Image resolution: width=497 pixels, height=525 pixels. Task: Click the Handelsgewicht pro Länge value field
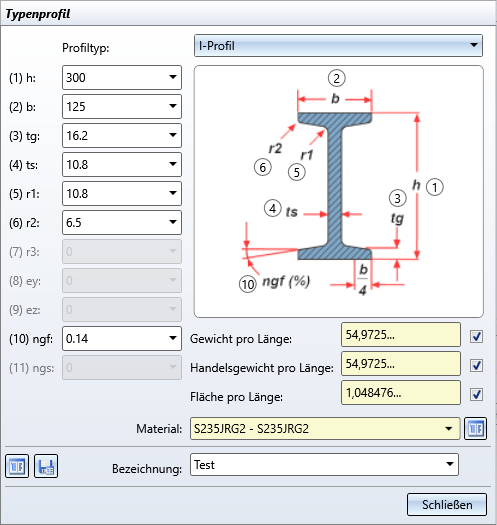click(401, 364)
